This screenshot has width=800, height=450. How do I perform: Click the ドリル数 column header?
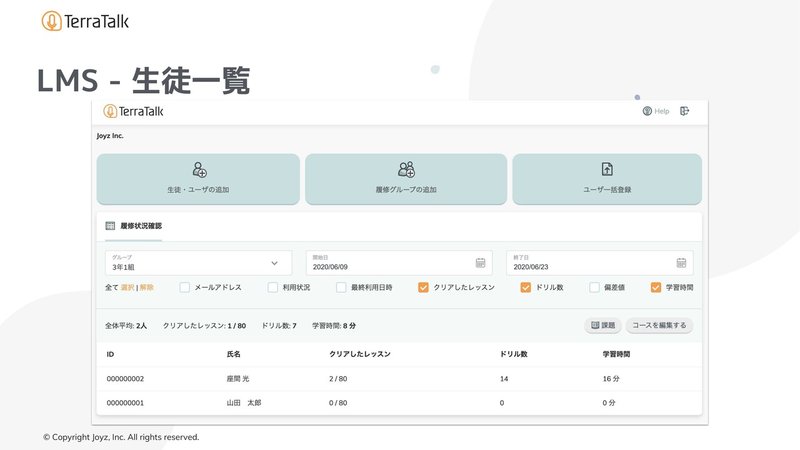coord(513,354)
